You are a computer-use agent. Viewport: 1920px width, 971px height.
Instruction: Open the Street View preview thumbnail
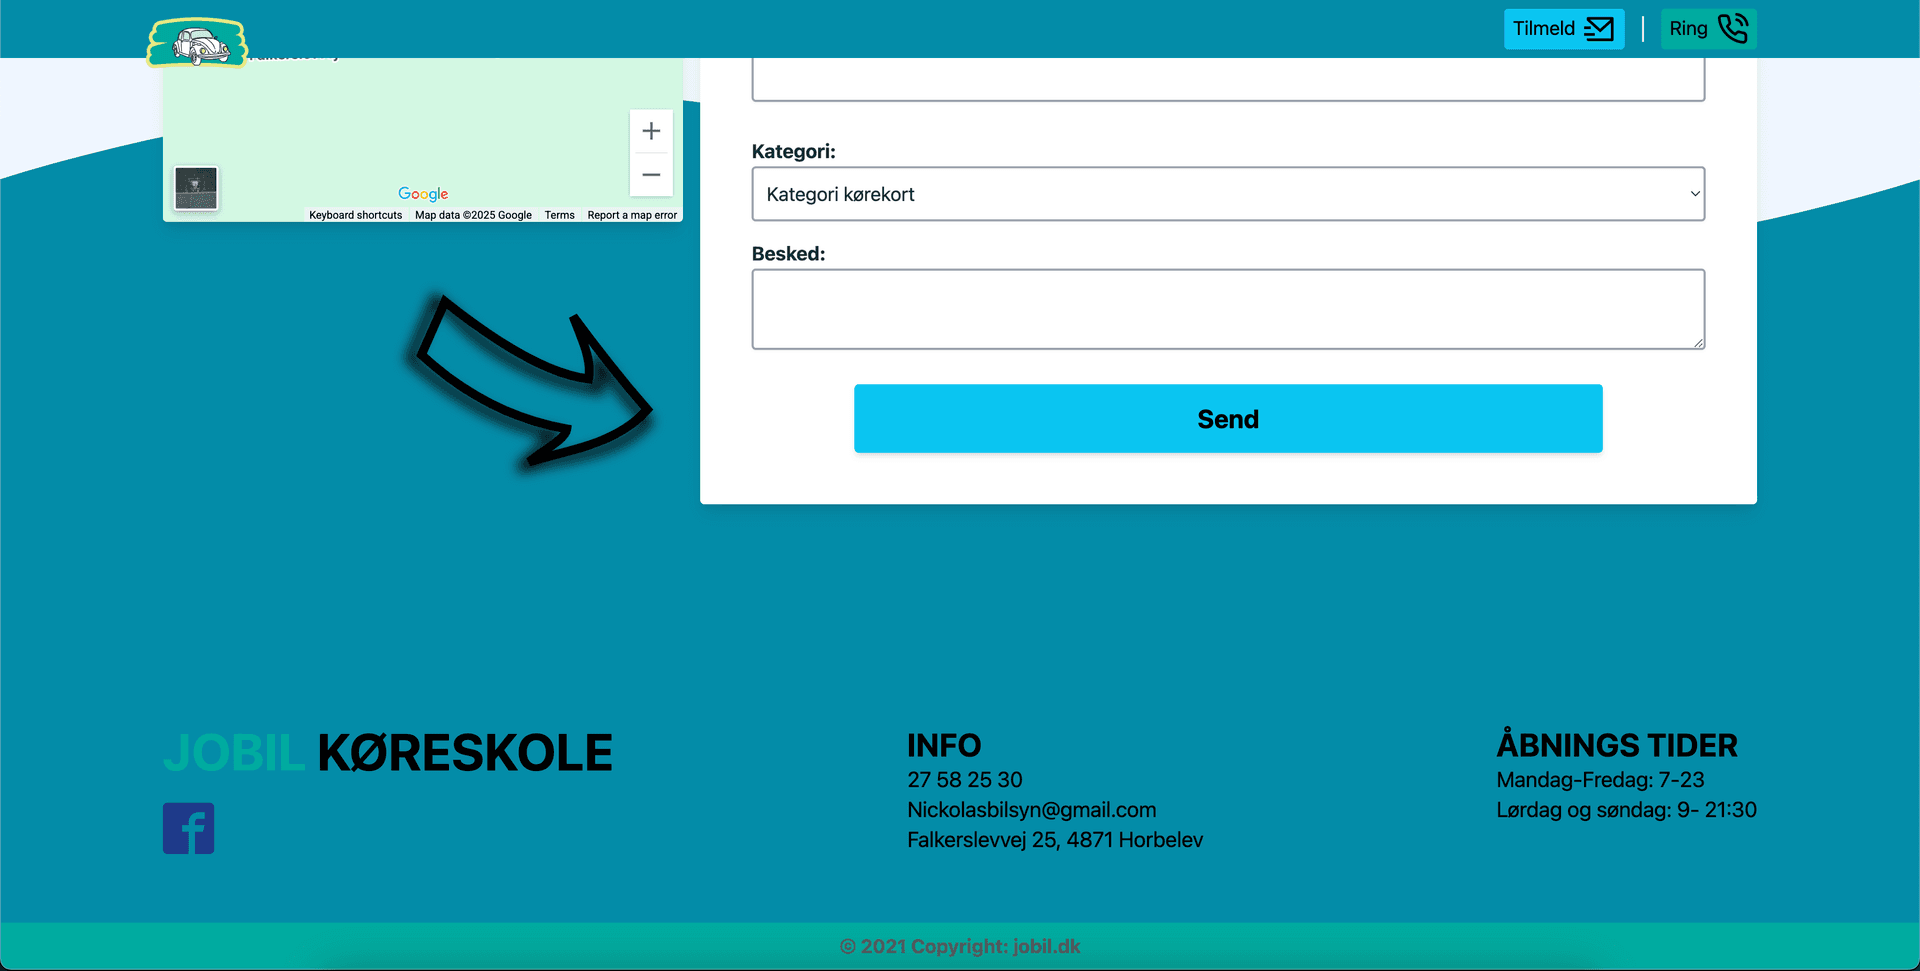196,188
